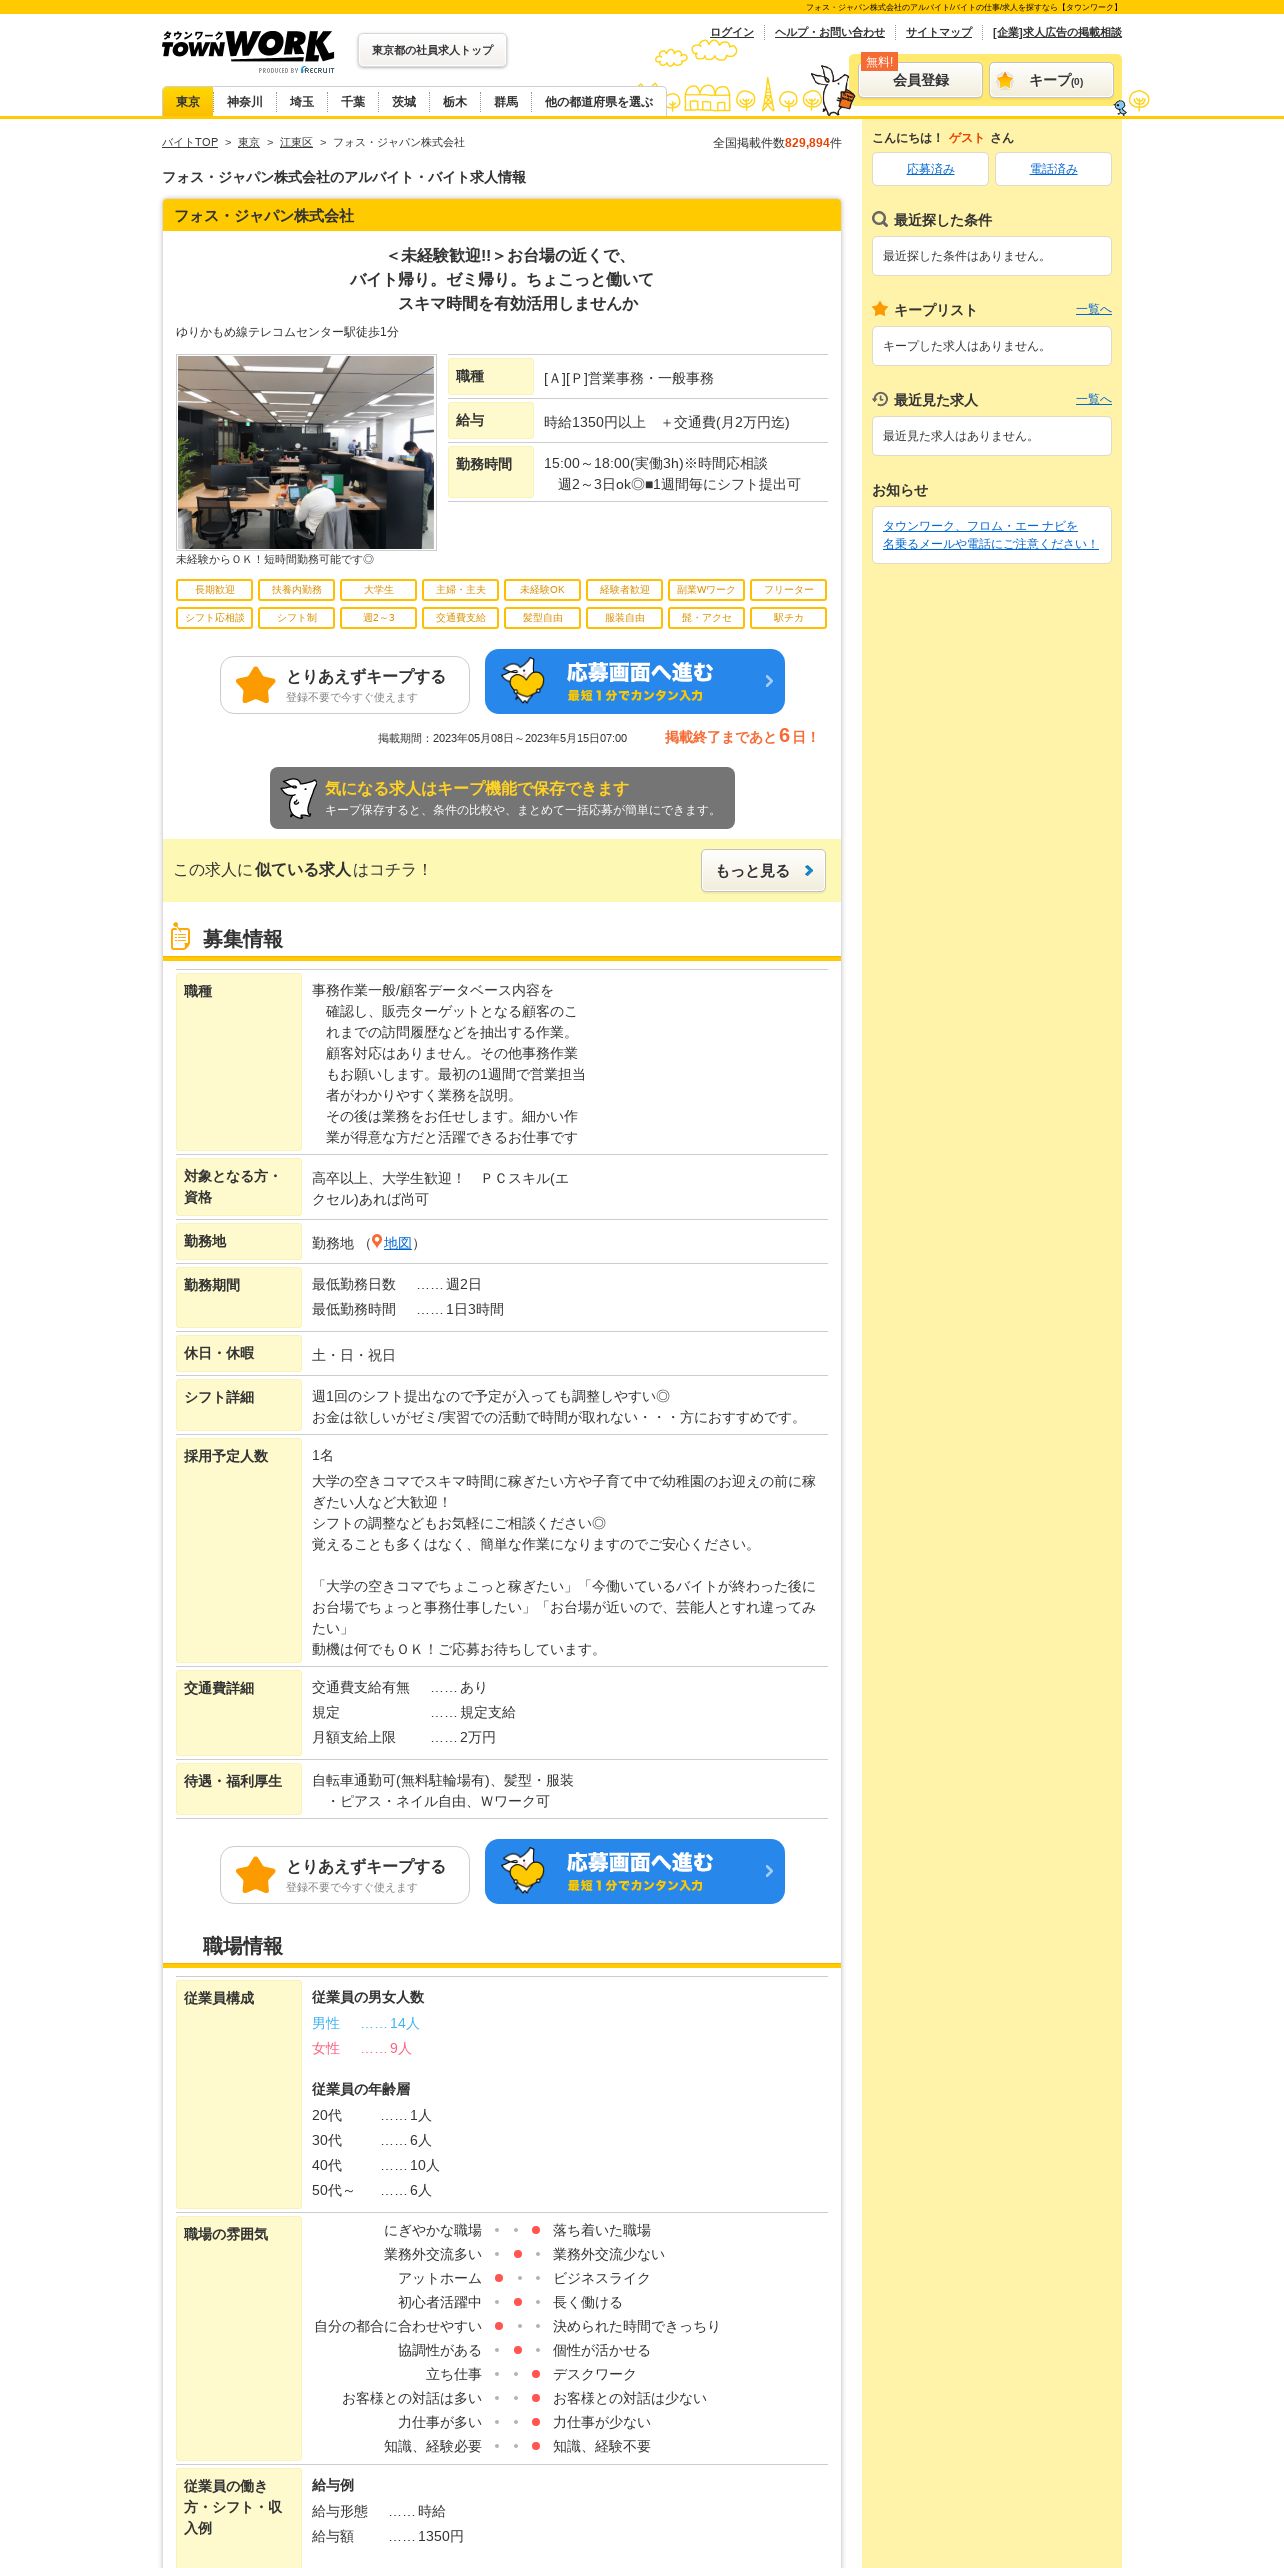Image resolution: width=1284 pixels, height=2568 pixels.
Task: Click the 経験者歓迎 tag
Action: [624, 590]
